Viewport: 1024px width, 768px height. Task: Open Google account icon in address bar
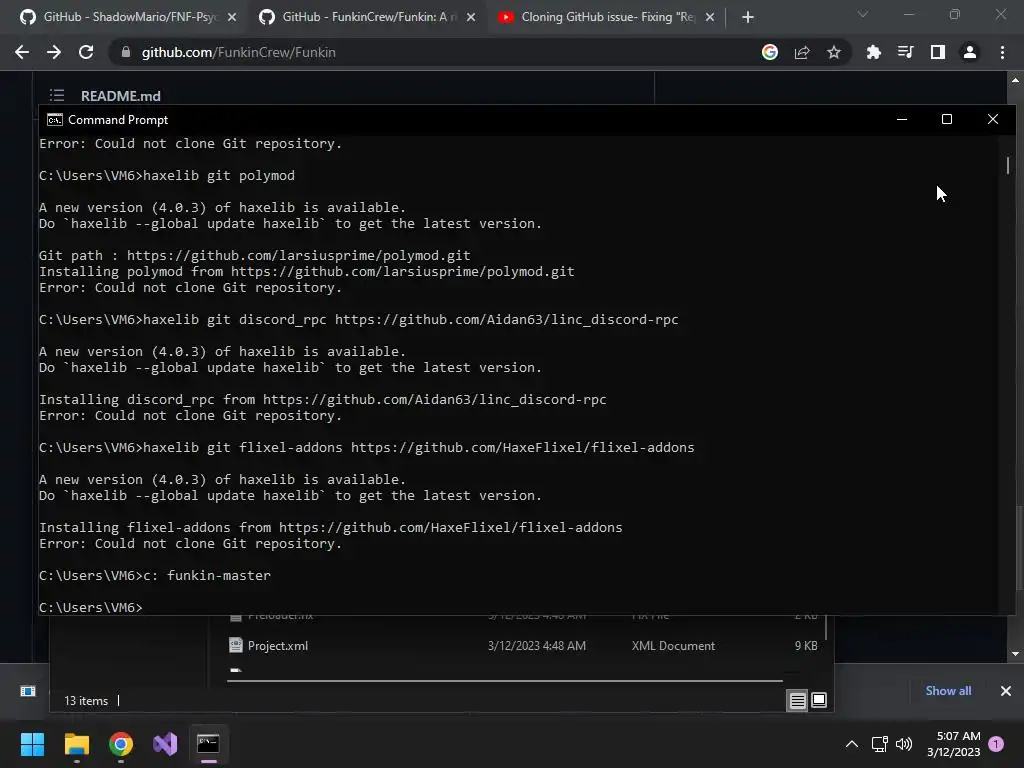770,52
